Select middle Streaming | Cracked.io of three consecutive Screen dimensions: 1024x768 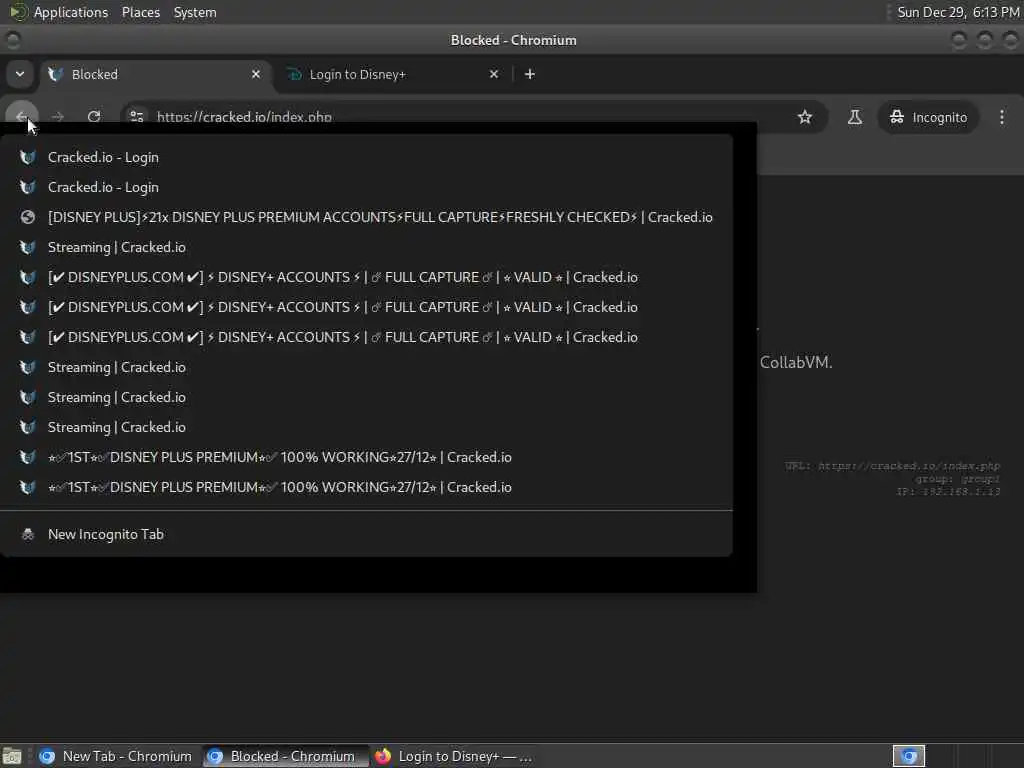(x=366, y=398)
